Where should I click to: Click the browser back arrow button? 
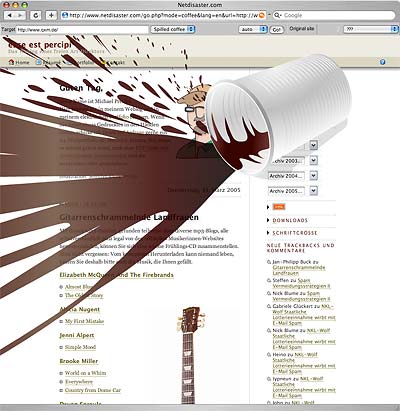10,15
